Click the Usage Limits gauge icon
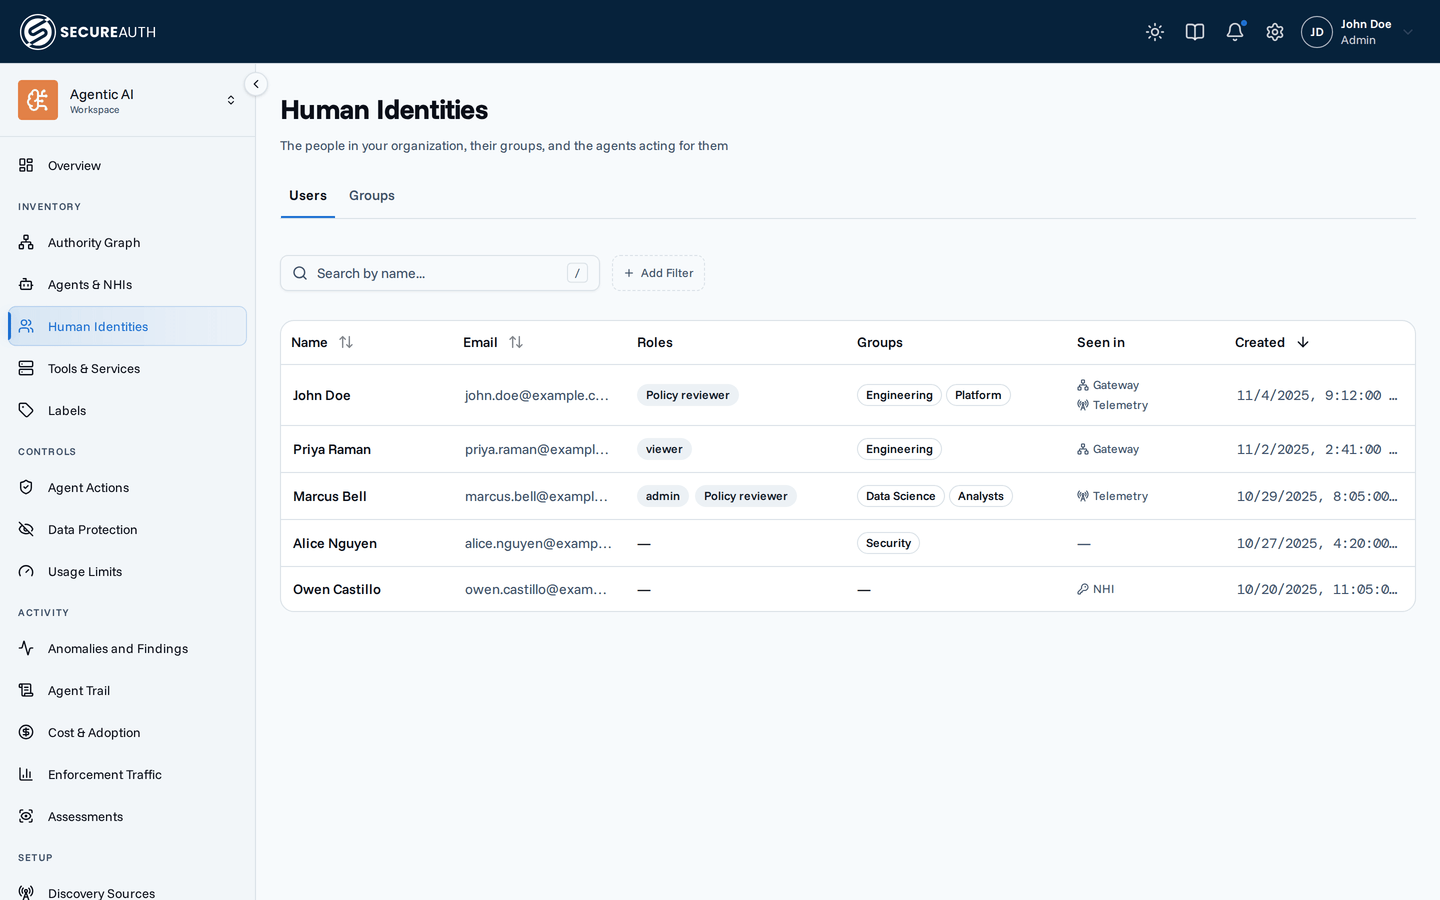 [x=26, y=572]
